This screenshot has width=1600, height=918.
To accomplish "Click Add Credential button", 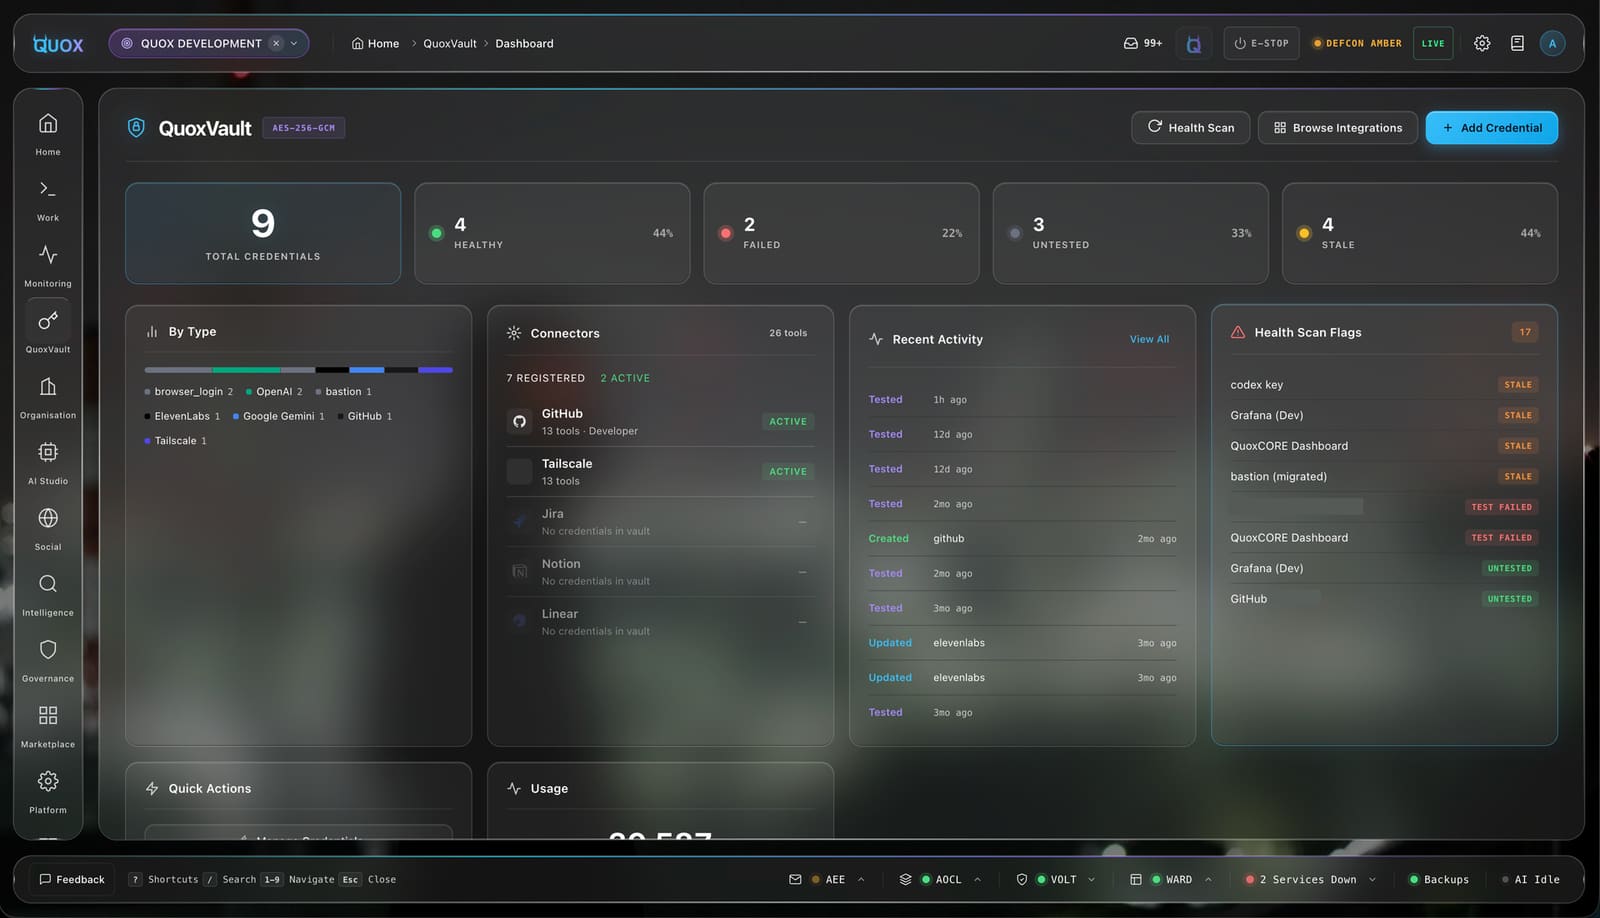I will point(1491,127).
